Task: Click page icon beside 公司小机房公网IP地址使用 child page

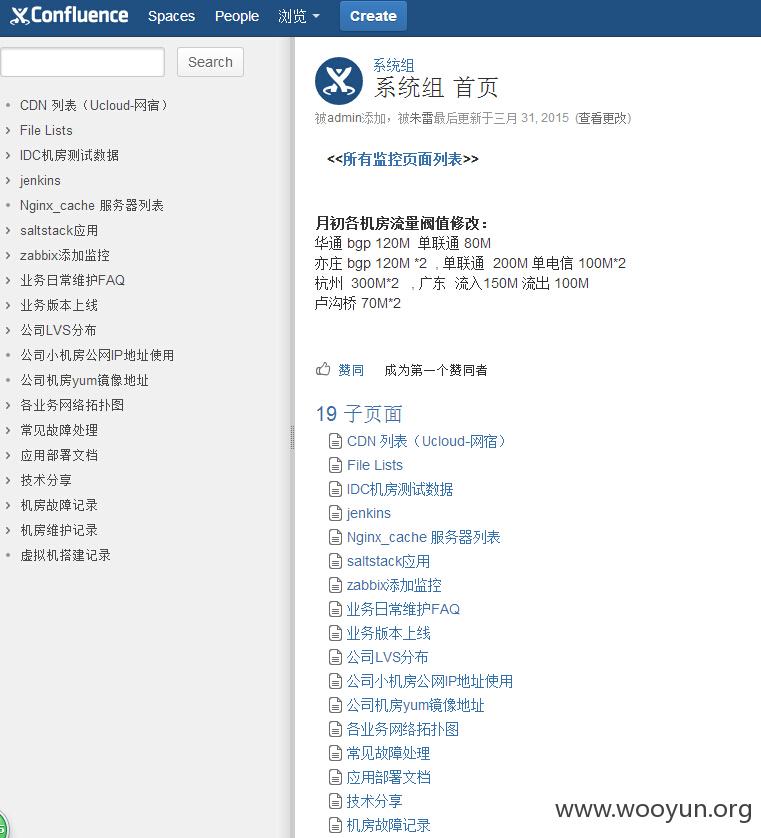Action: click(335, 681)
